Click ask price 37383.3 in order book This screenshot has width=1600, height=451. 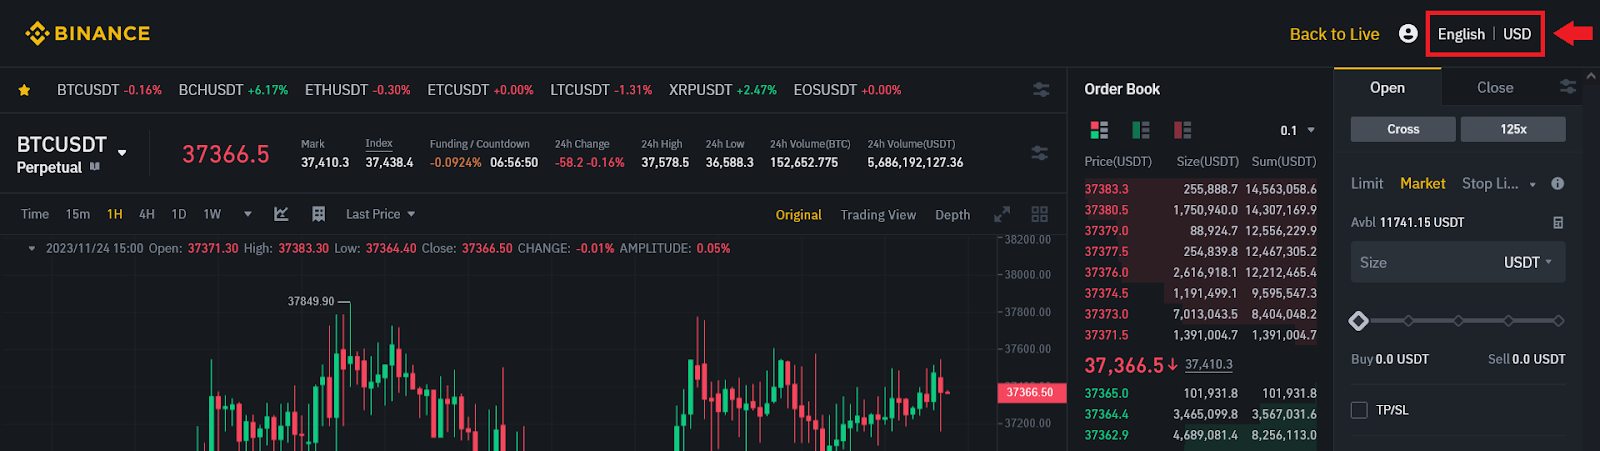[x=1106, y=189]
